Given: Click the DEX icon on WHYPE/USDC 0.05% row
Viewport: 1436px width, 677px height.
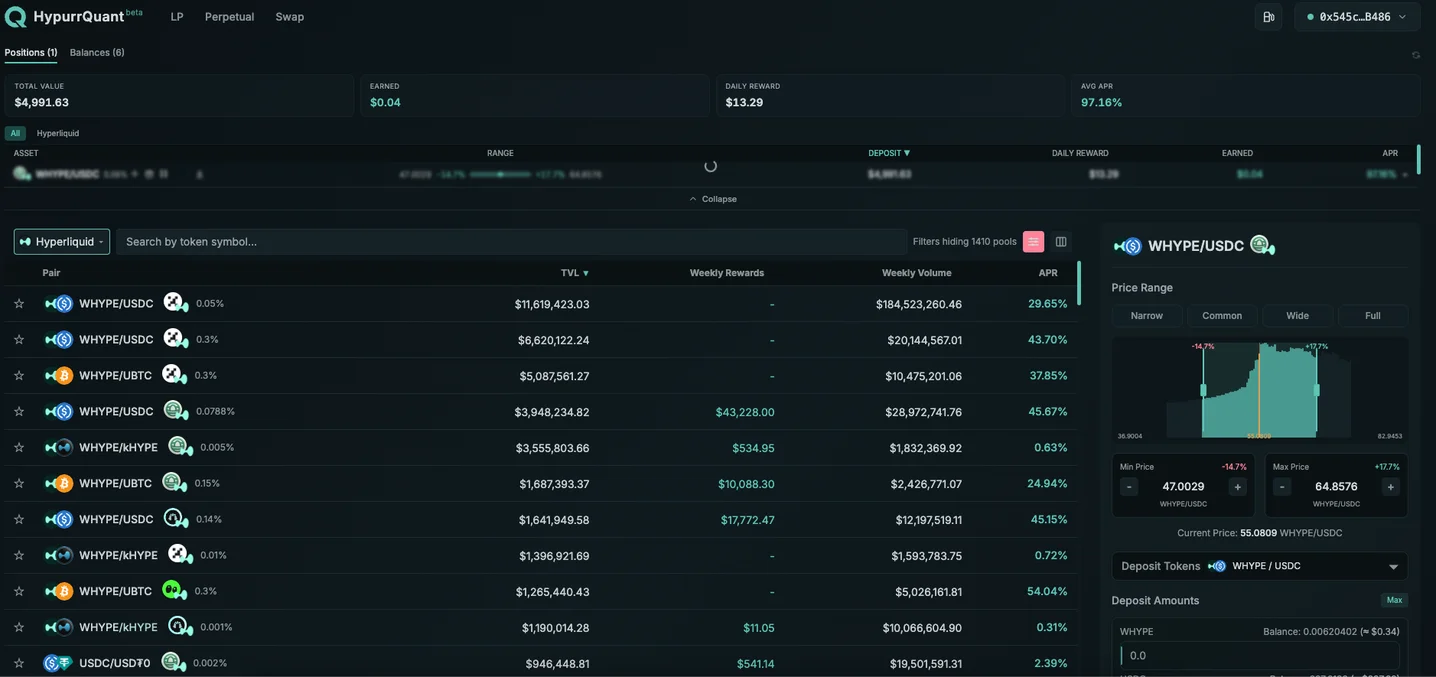Looking at the screenshot, I should (175, 303).
